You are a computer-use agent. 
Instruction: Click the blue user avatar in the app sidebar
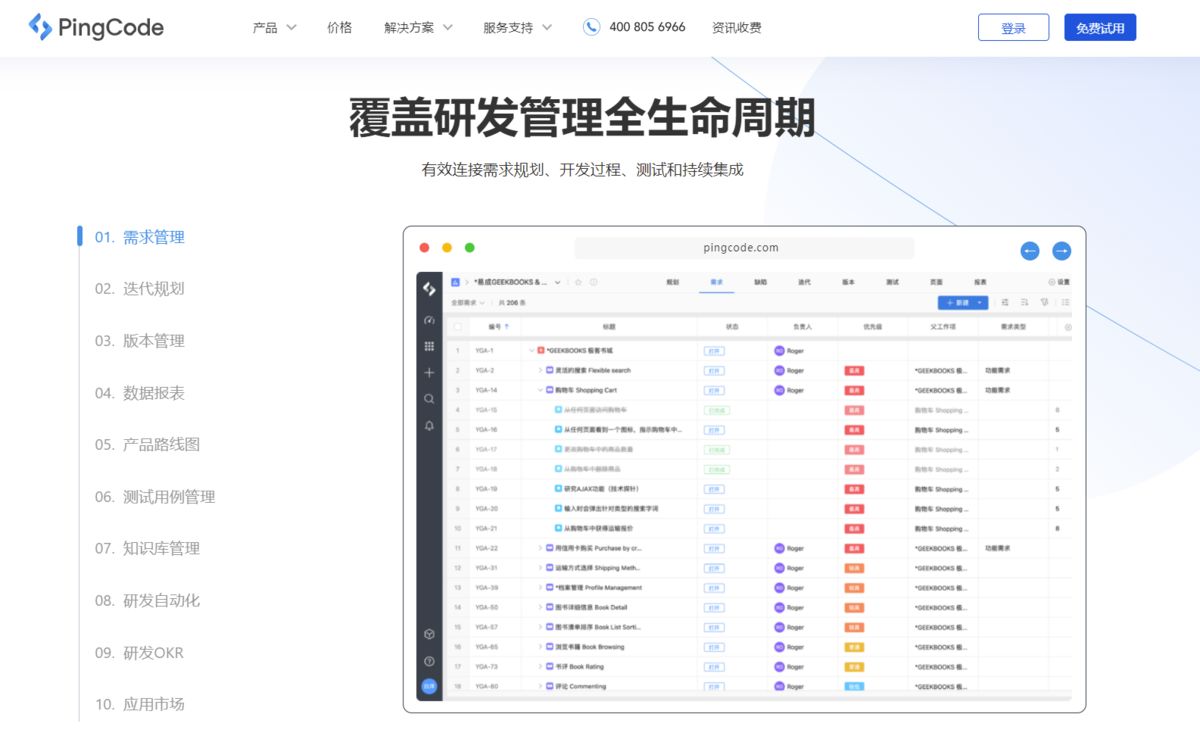click(x=429, y=686)
